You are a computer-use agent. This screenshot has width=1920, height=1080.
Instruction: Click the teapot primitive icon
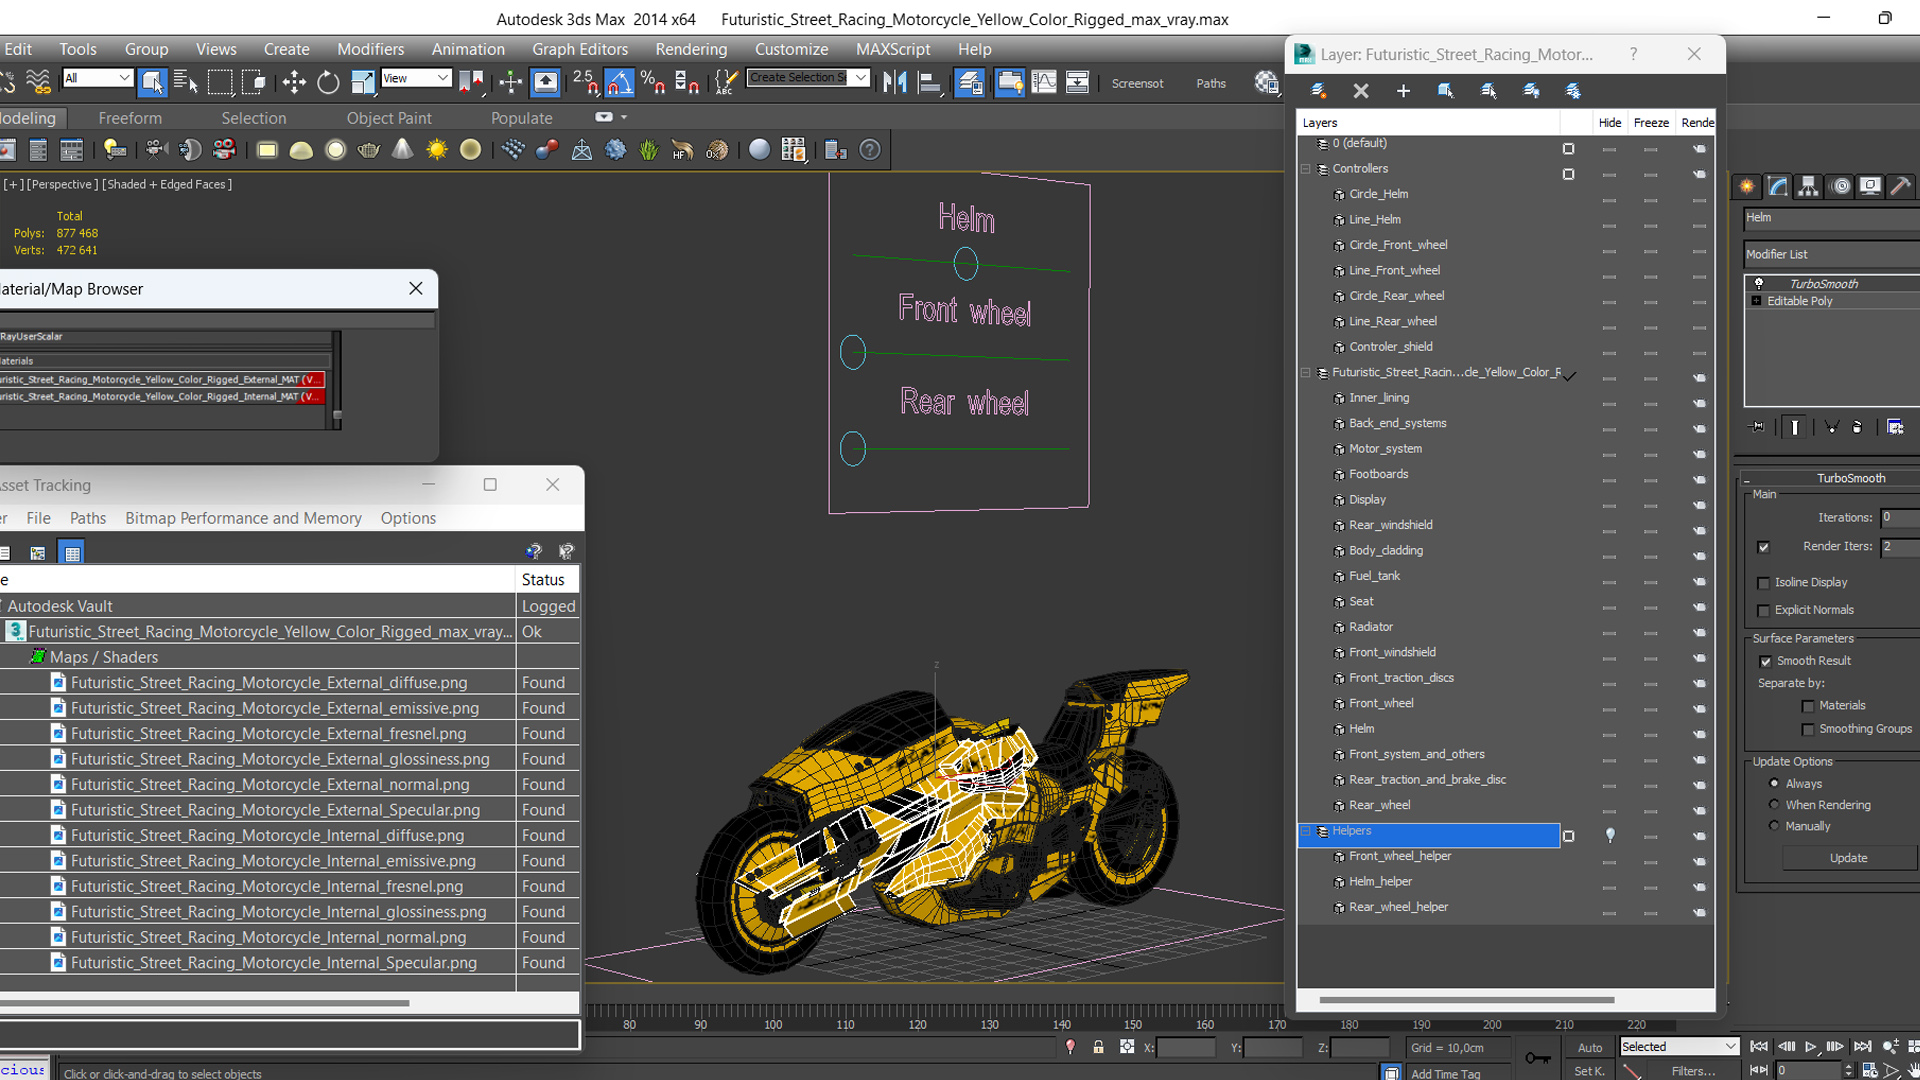(x=369, y=150)
